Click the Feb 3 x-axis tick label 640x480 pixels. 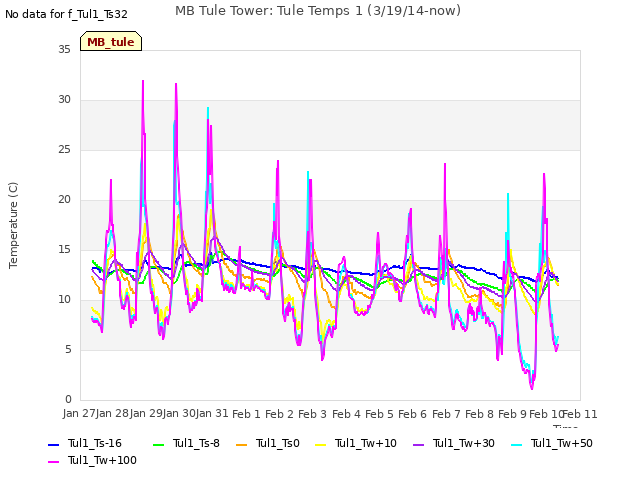tap(313, 414)
